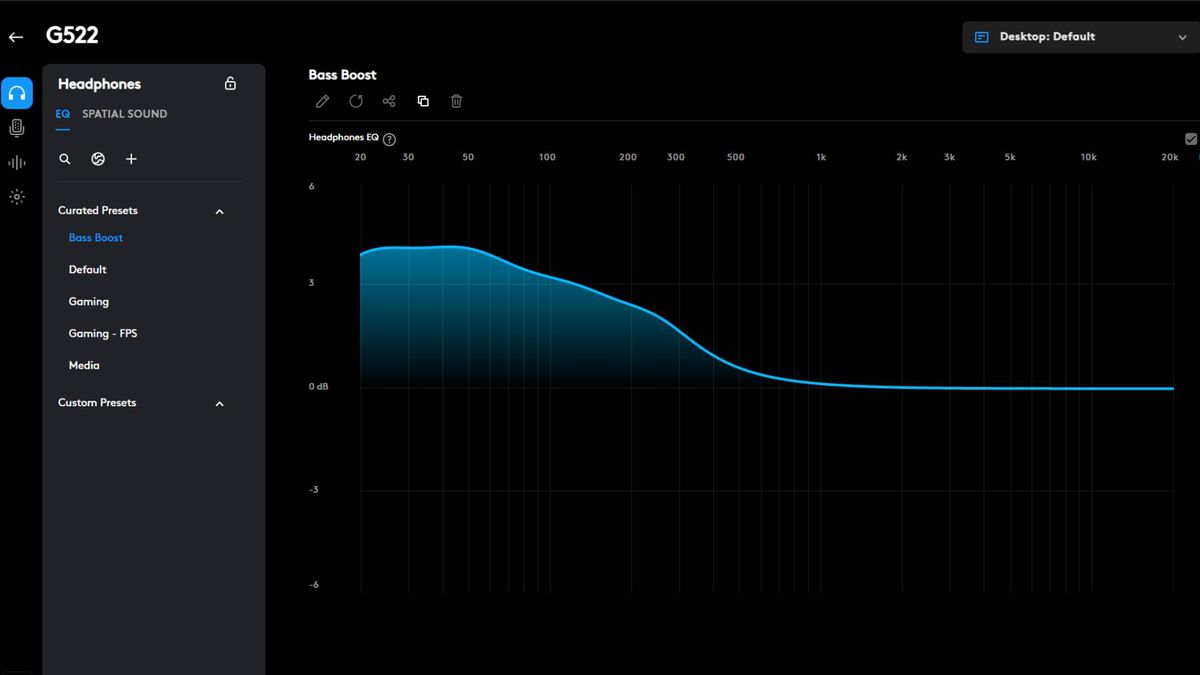Screen dimensions: 1200x675
Task: Switch to the Spatial Sound tab
Action: click(x=125, y=114)
